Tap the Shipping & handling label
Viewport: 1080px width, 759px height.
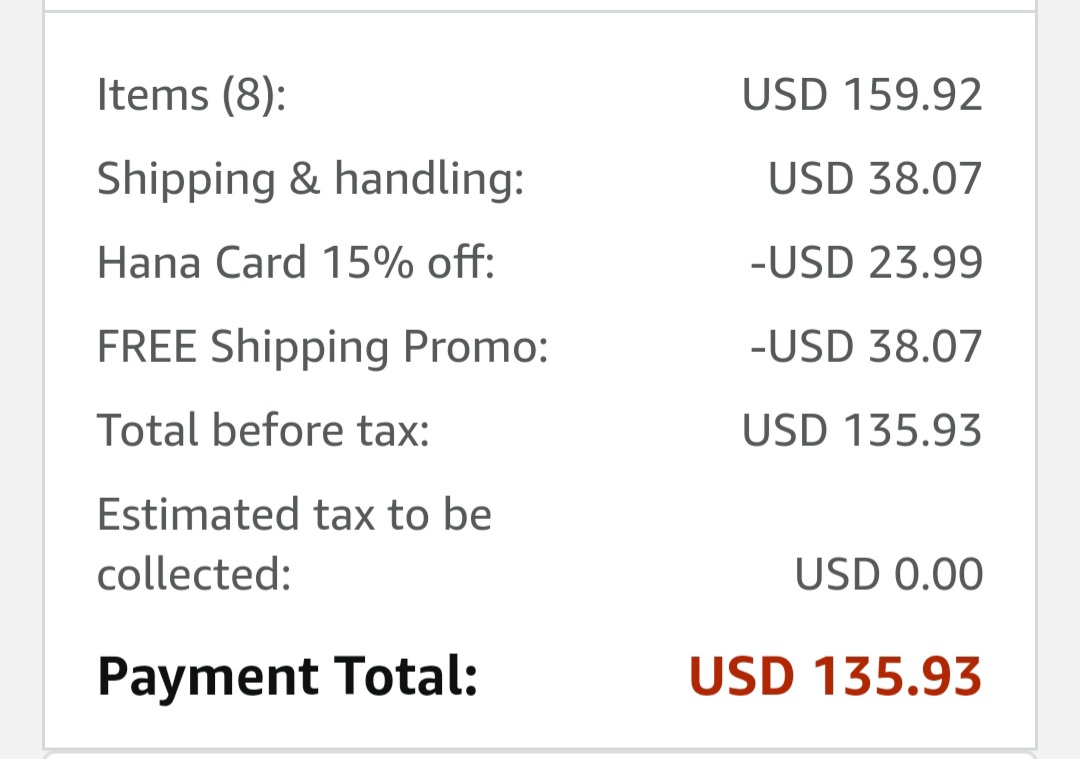coord(310,180)
